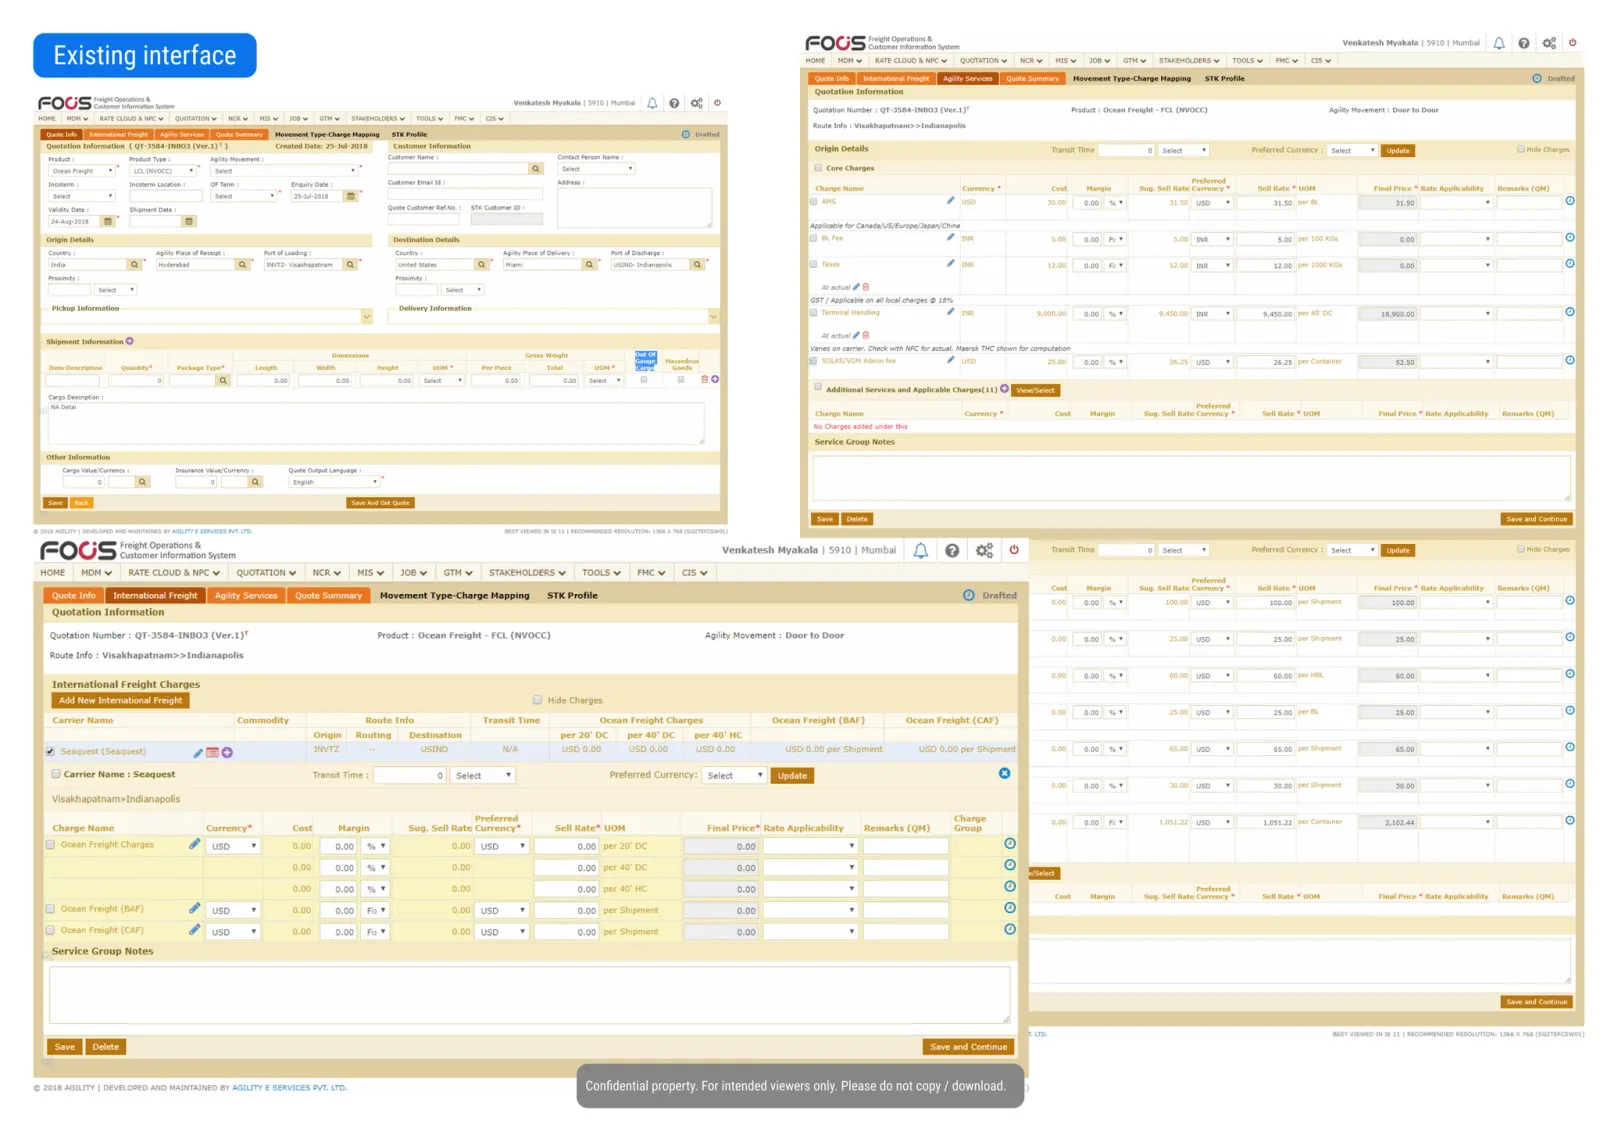1600x1138 pixels.
Task: Click pencil icon beside AMS charge in top-right window
Action: 950,201
